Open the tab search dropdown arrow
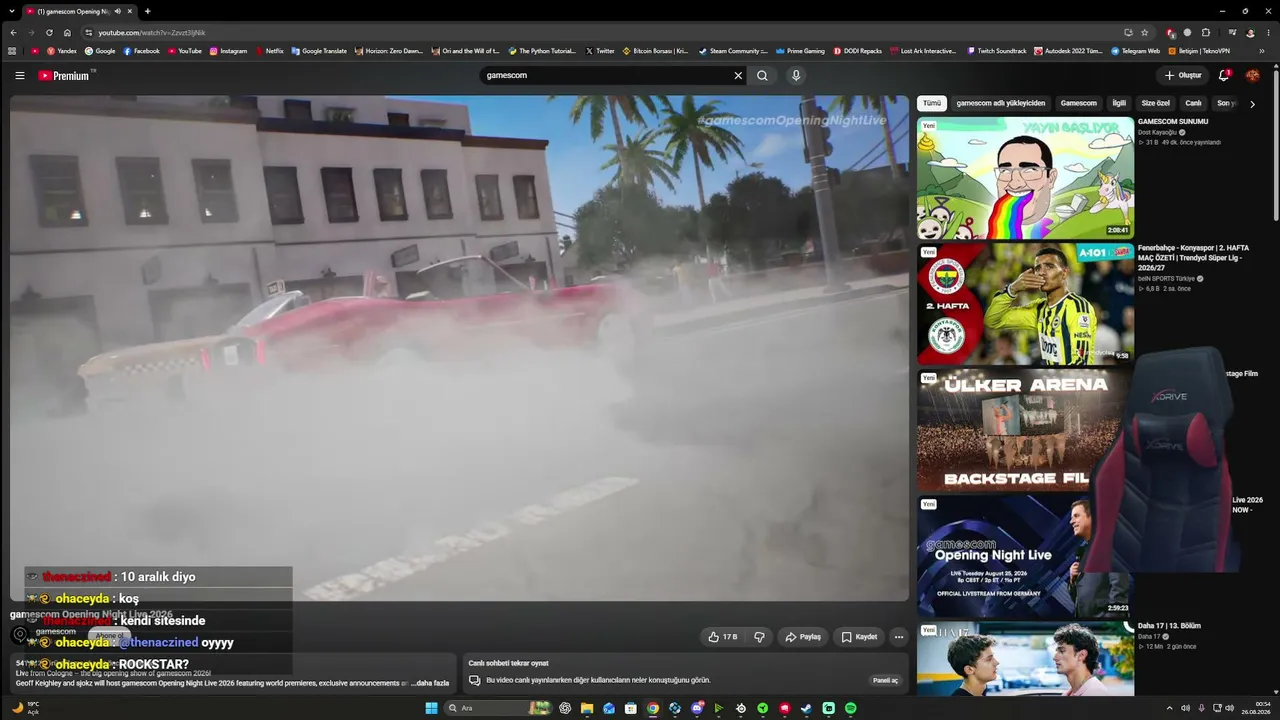Screen dimensions: 1280x720 coord(10,11)
